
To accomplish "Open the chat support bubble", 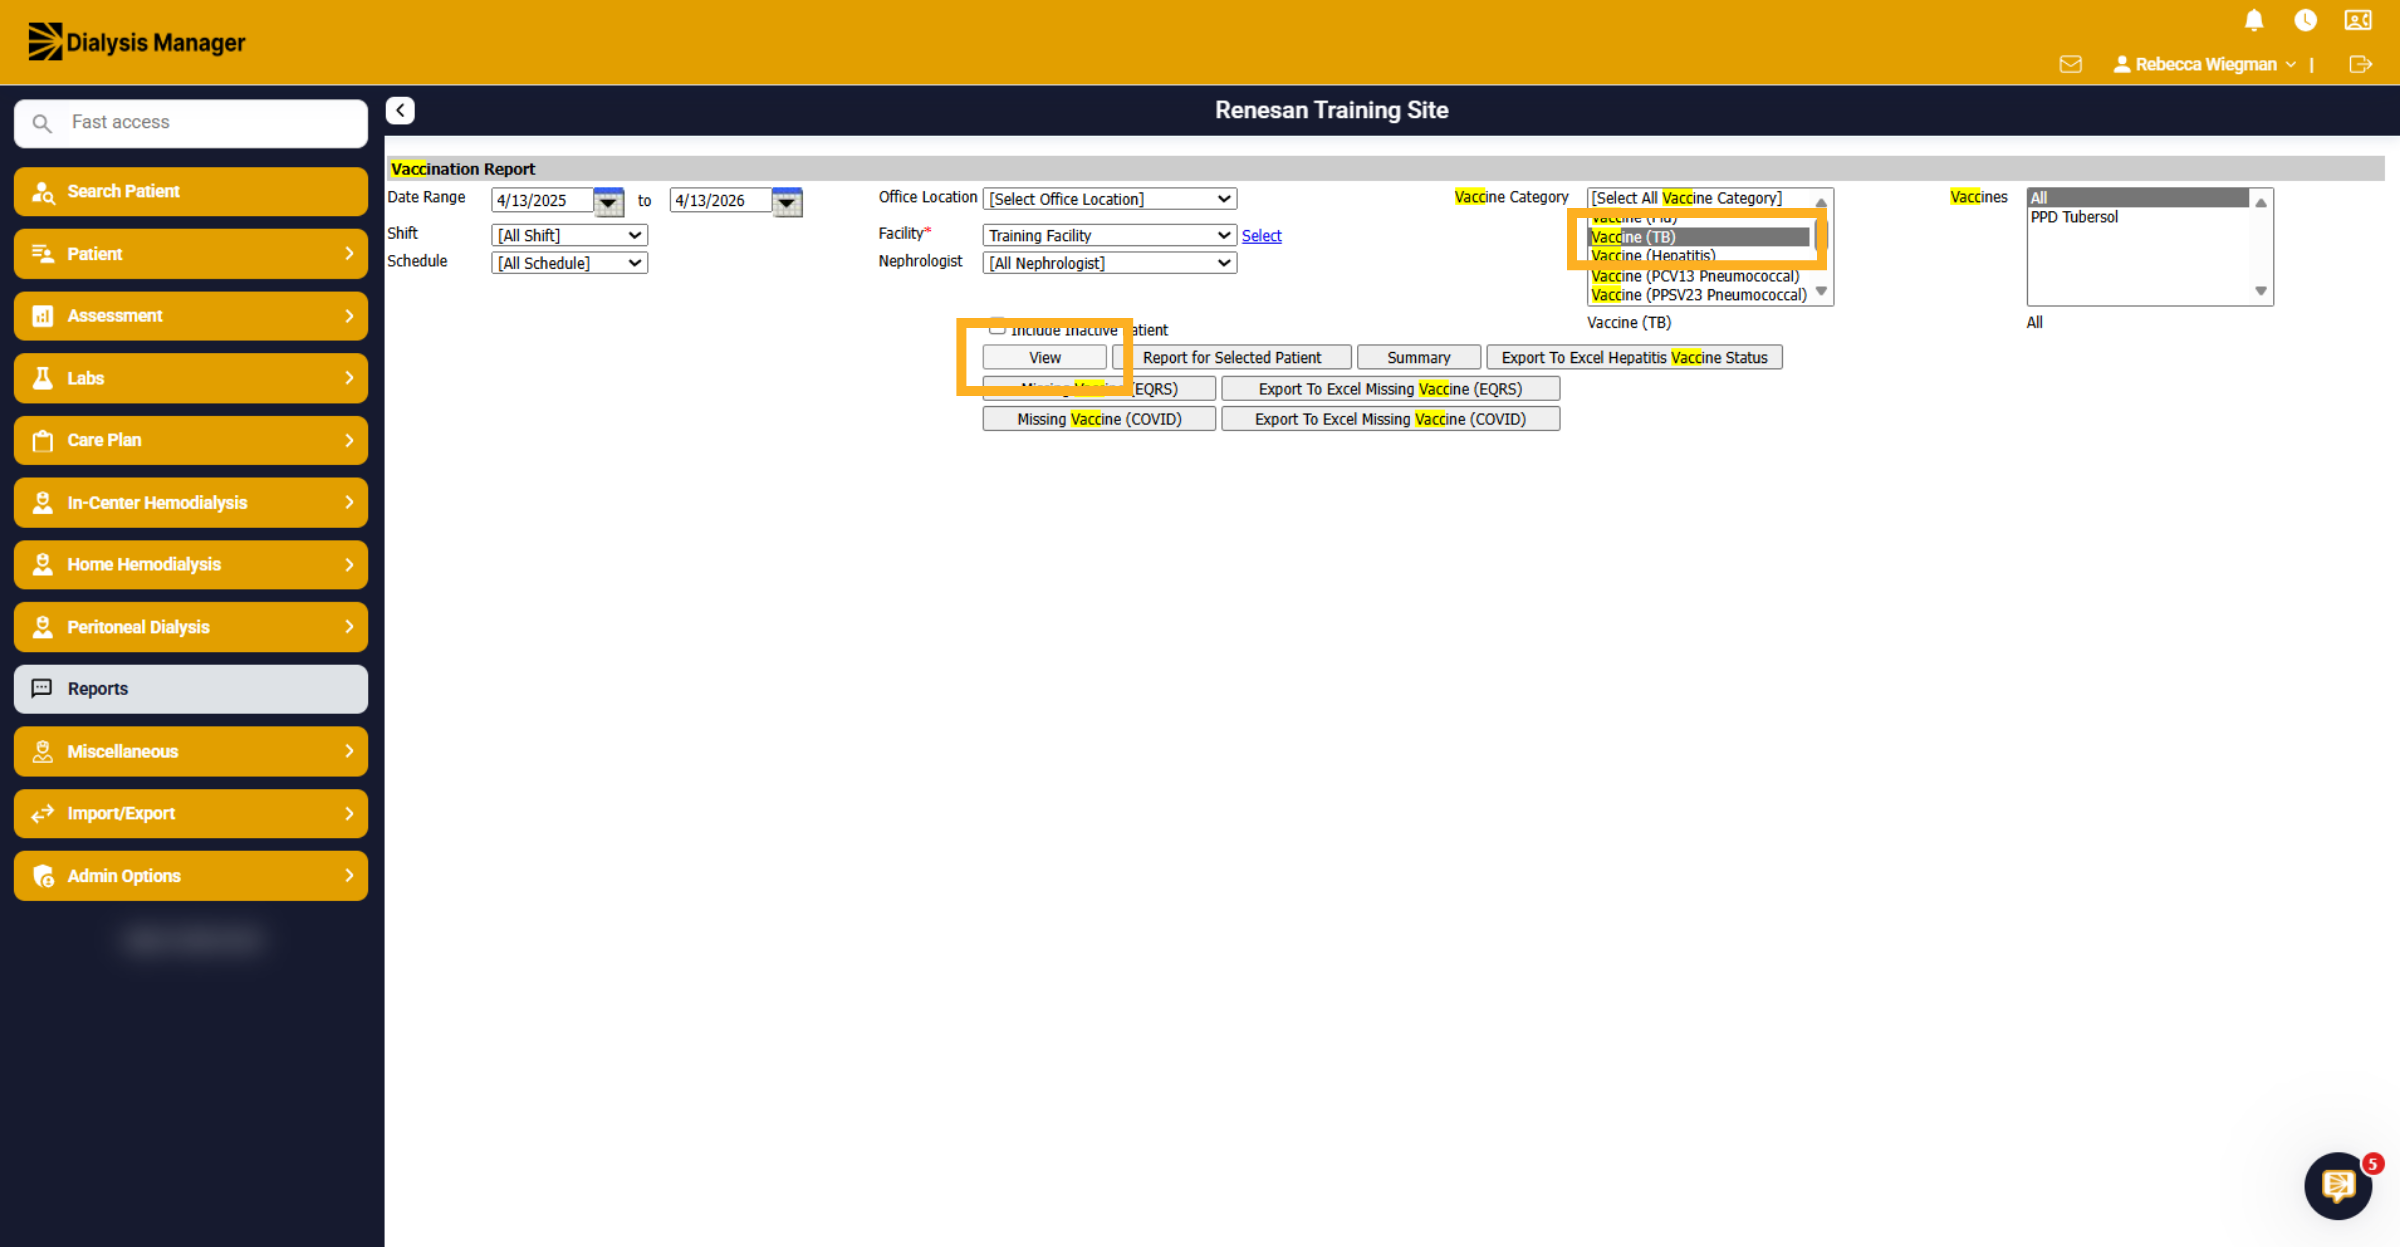I will pos(2338,1186).
